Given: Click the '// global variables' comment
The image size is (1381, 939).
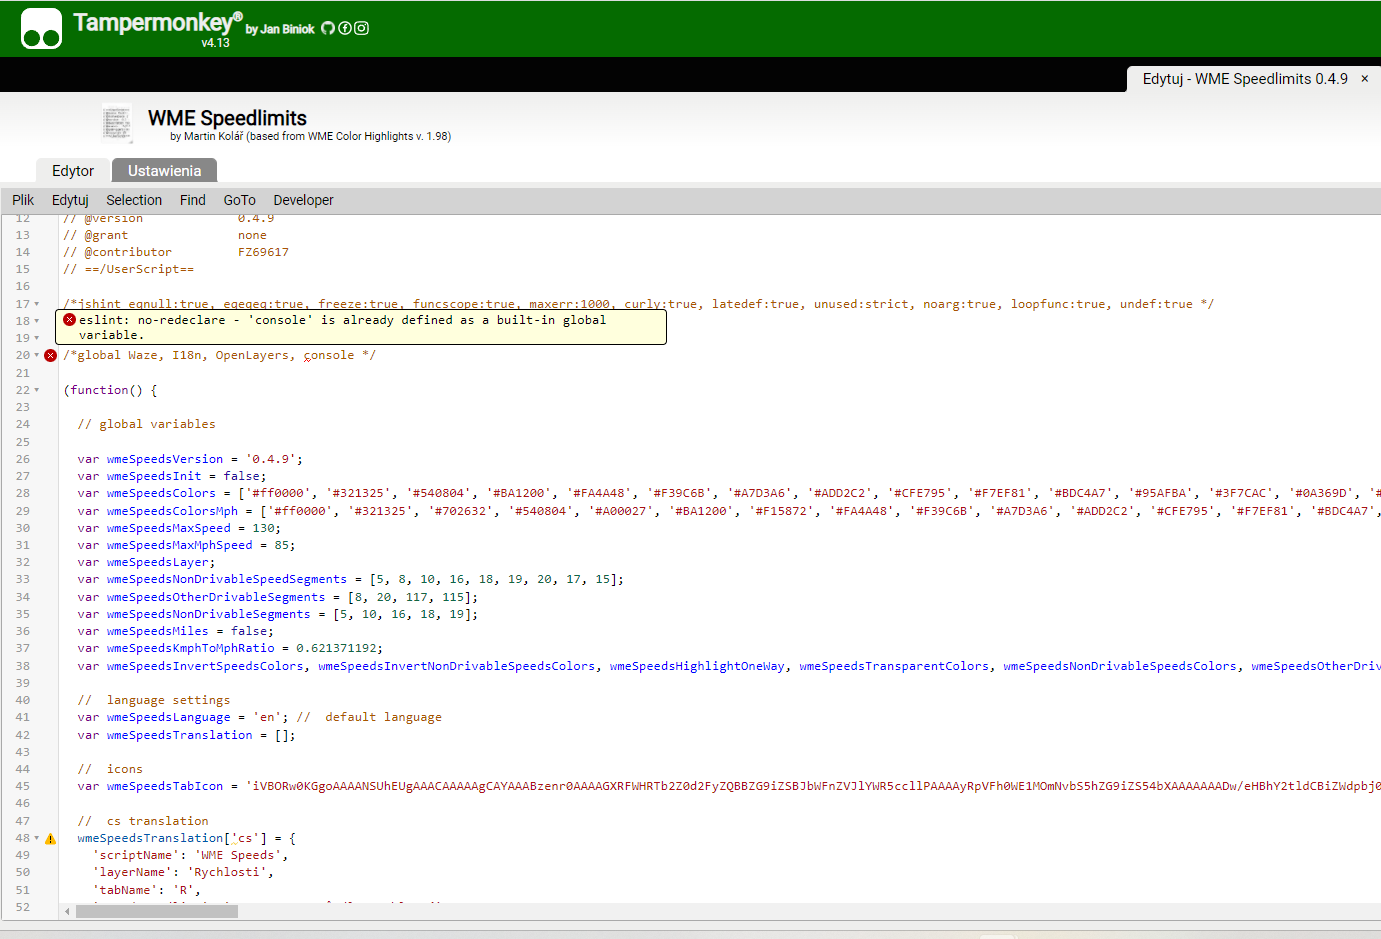Looking at the screenshot, I should coord(147,424).
